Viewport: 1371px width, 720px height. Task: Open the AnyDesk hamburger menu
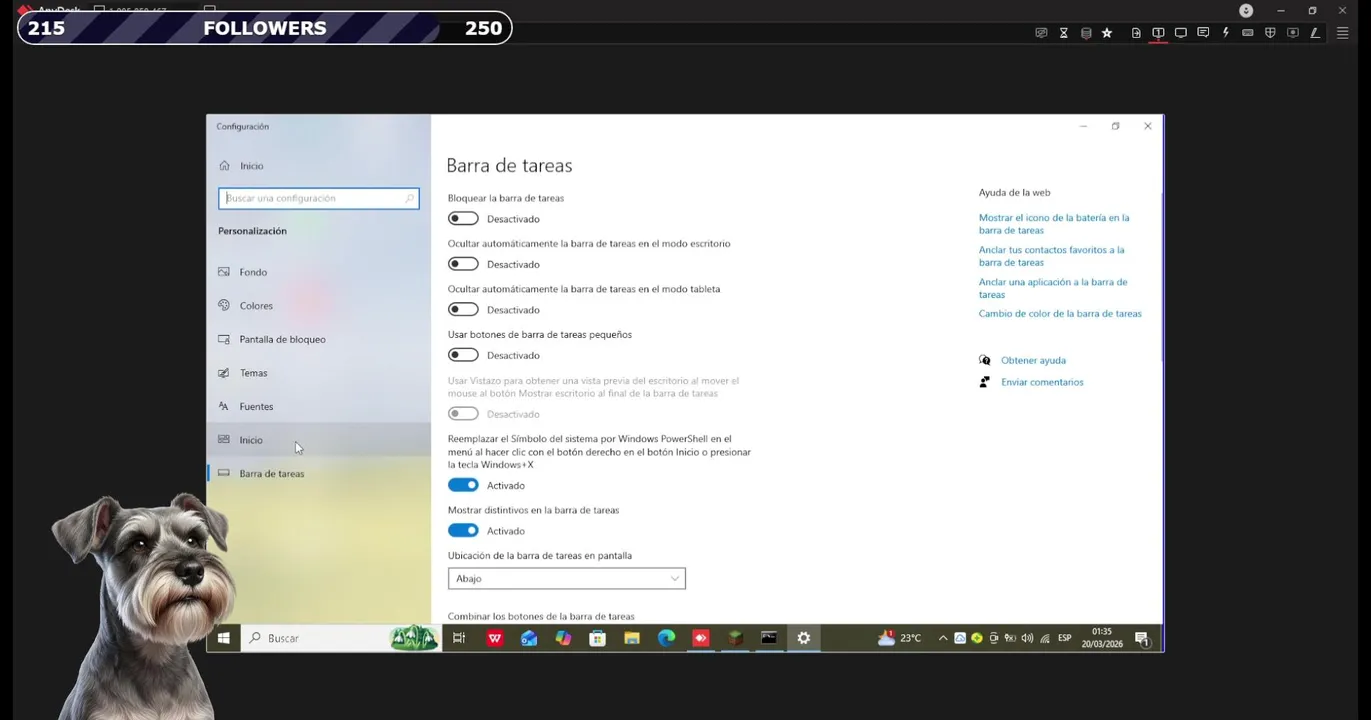(1343, 33)
